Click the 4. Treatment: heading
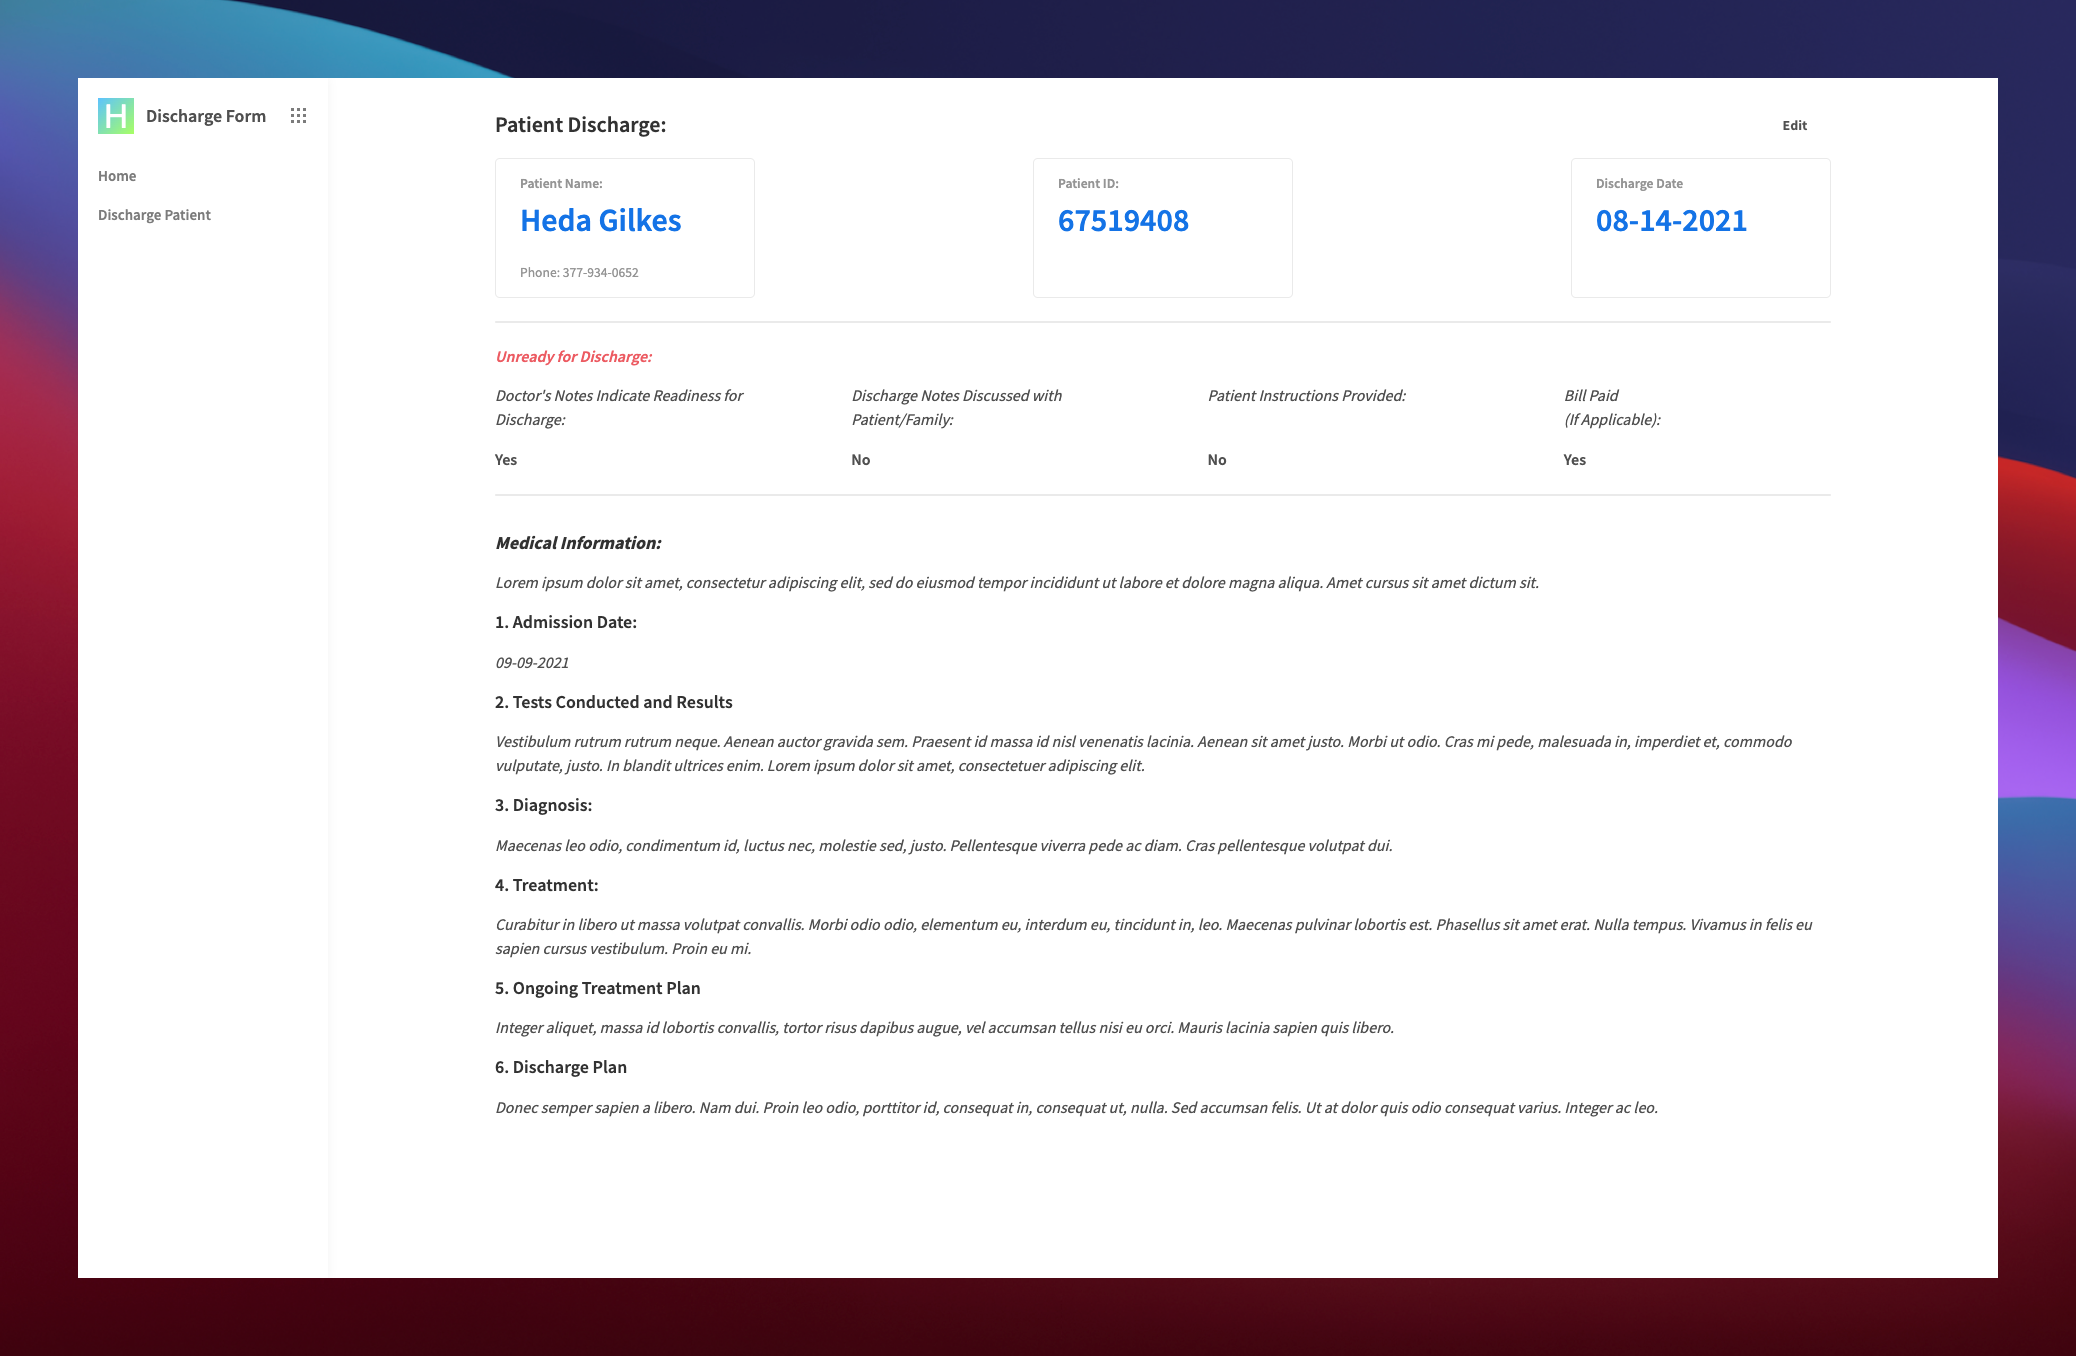Screen dimensions: 2076x1356 [x=547, y=885]
